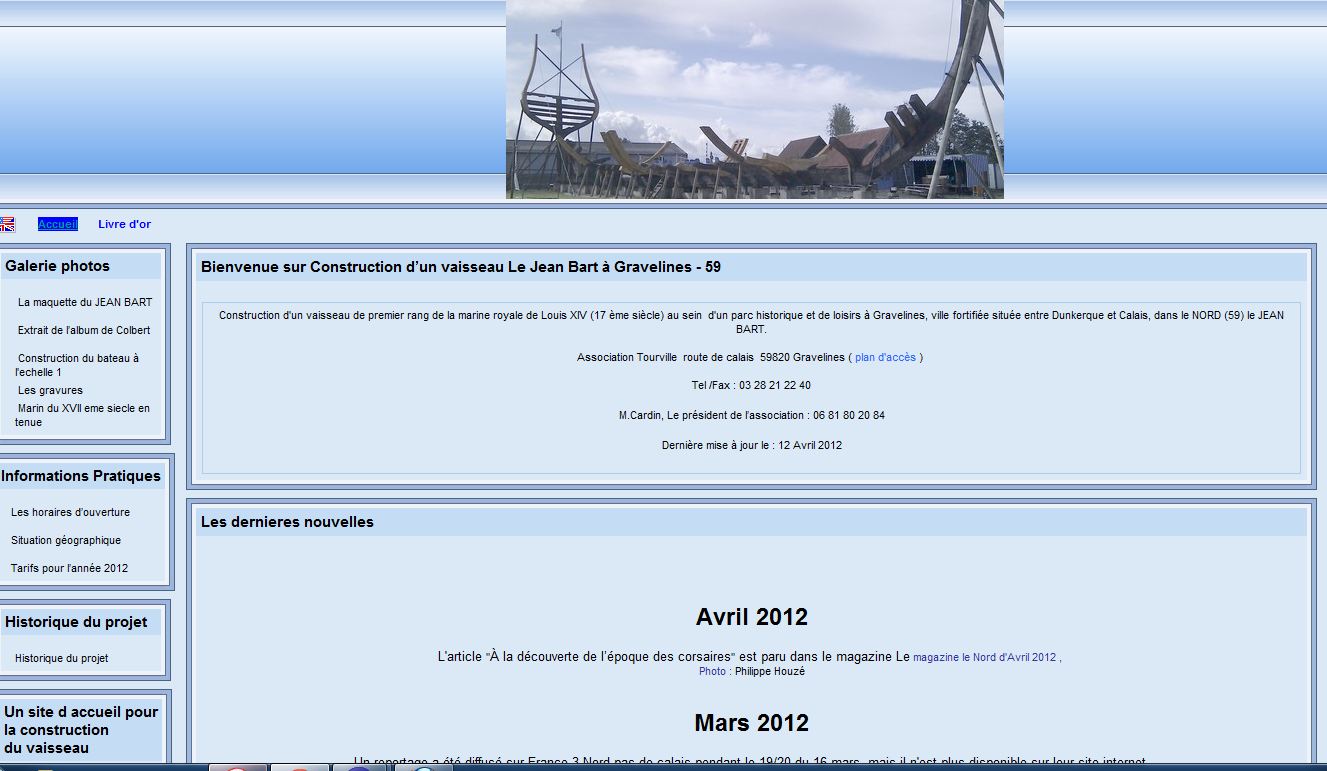Open La maquette du JEAN BART gallery
Image resolution: width=1327 pixels, height=771 pixels.
(85, 302)
